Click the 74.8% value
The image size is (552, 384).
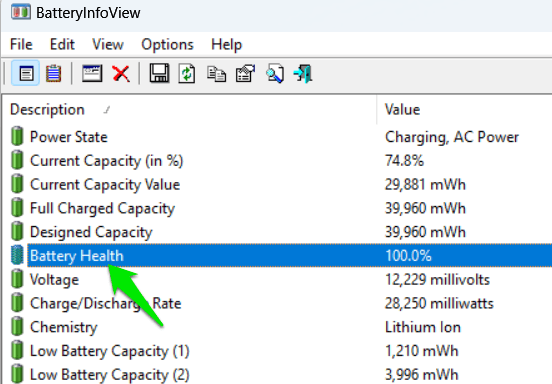pyautogui.click(x=404, y=161)
